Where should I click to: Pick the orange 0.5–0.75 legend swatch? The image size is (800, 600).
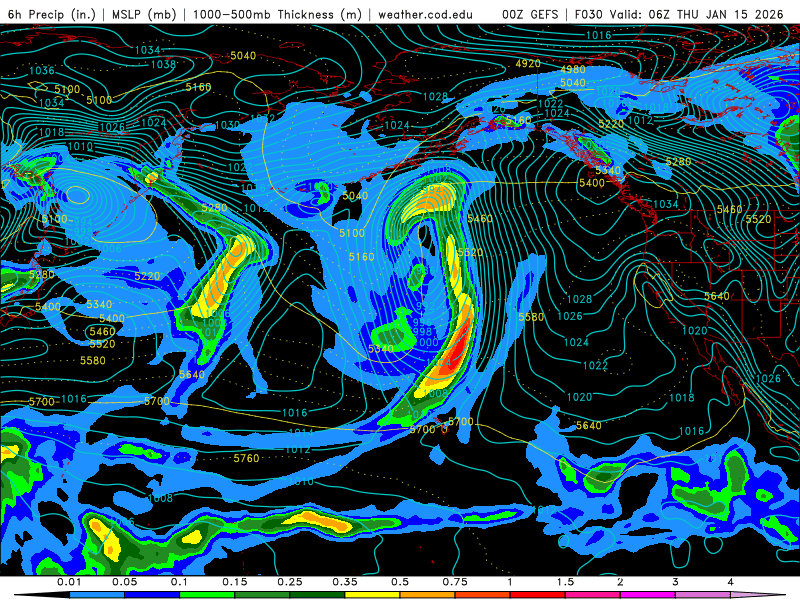pos(428,595)
